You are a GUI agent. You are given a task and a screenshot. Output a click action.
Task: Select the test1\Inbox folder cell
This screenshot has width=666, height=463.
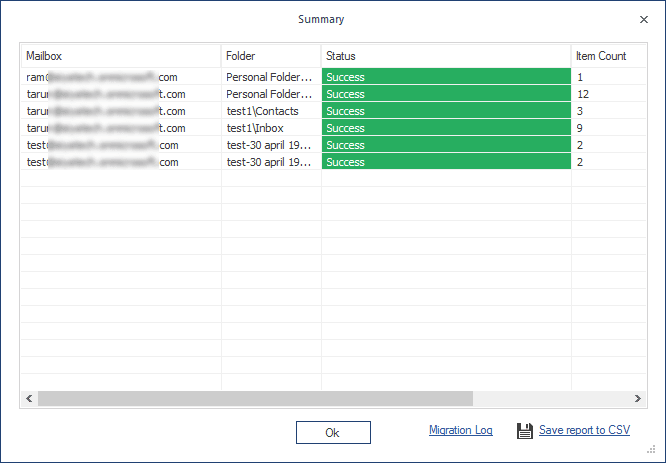point(271,128)
